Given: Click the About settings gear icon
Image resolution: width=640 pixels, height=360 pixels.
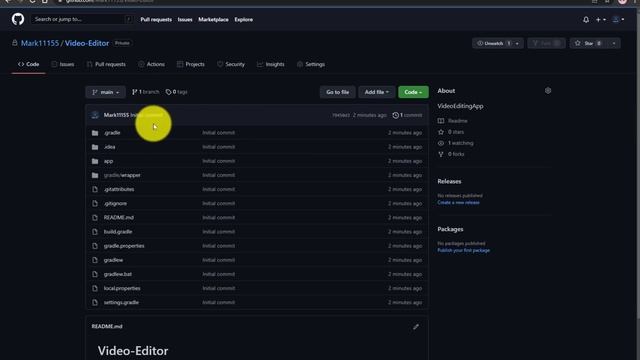Looking at the screenshot, I should tap(548, 91).
